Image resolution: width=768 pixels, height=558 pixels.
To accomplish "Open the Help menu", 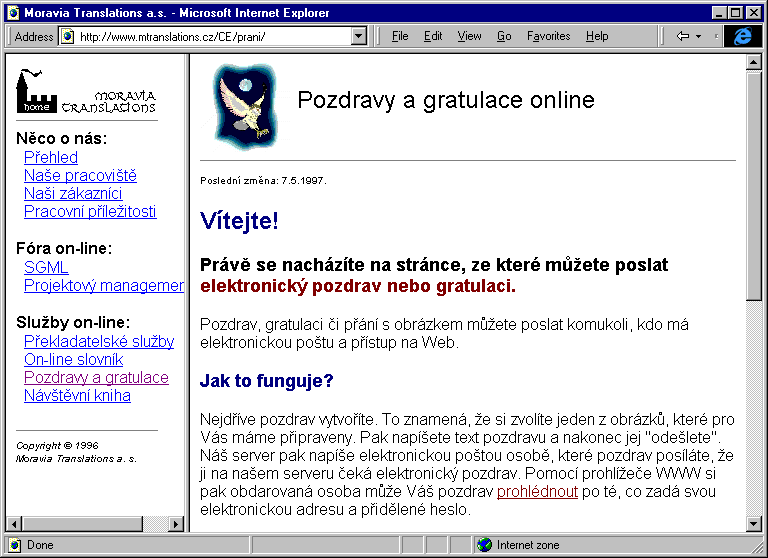I will (597, 36).
